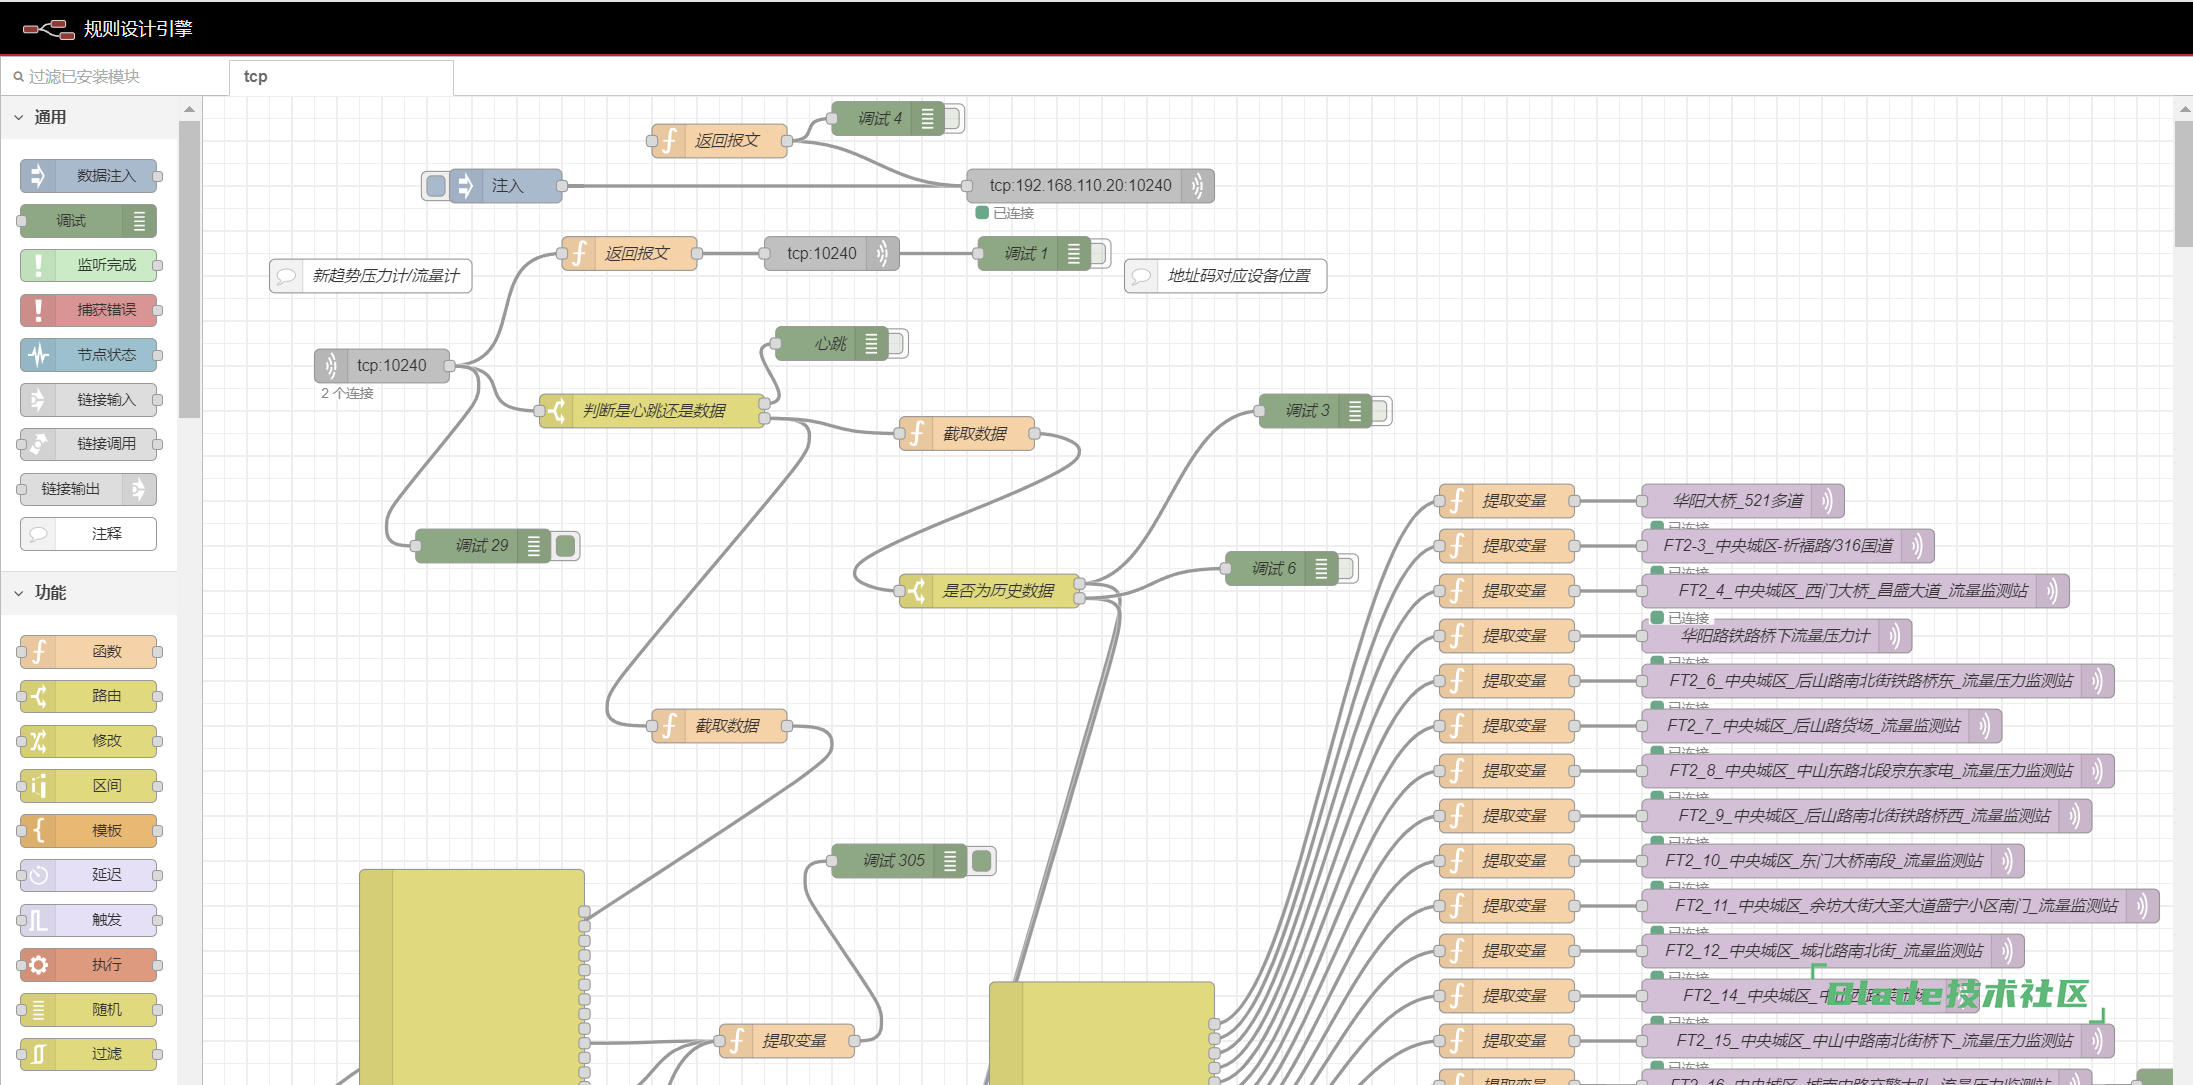Click the 规则设计引擎 header logo
The width and height of the screenshot is (2193, 1085).
(48, 29)
